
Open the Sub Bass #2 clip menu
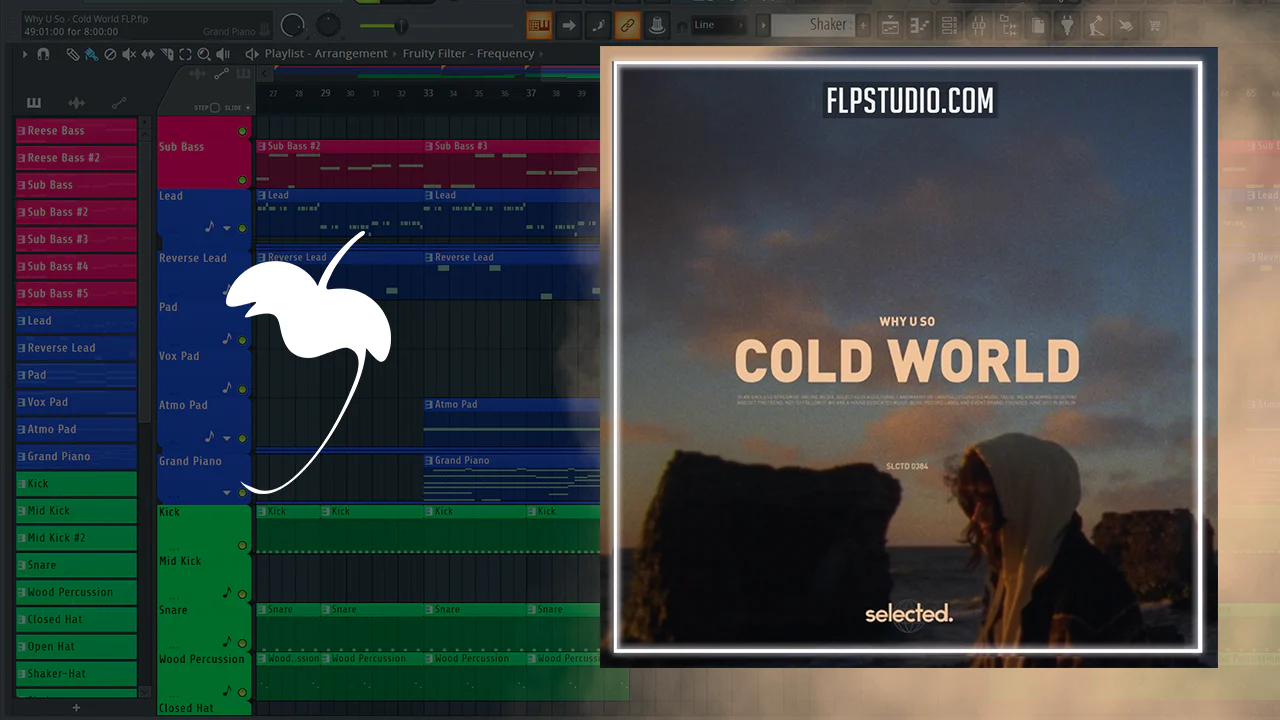click(x=262, y=146)
